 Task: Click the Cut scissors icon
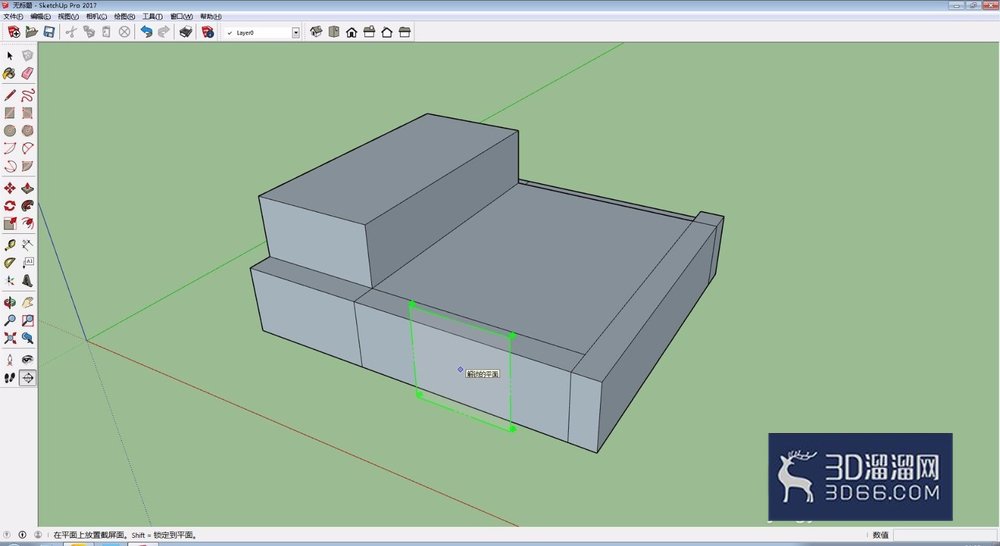tap(71, 32)
